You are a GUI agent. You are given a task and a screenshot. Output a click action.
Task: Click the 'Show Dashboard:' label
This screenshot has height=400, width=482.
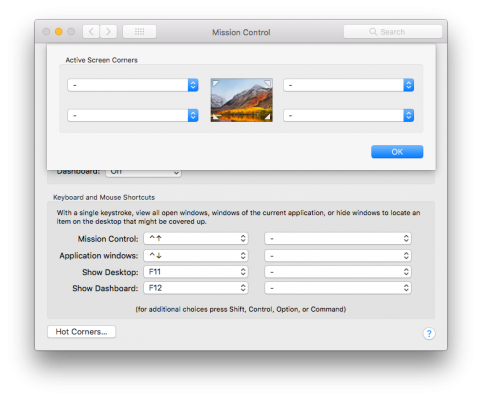[105, 288]
